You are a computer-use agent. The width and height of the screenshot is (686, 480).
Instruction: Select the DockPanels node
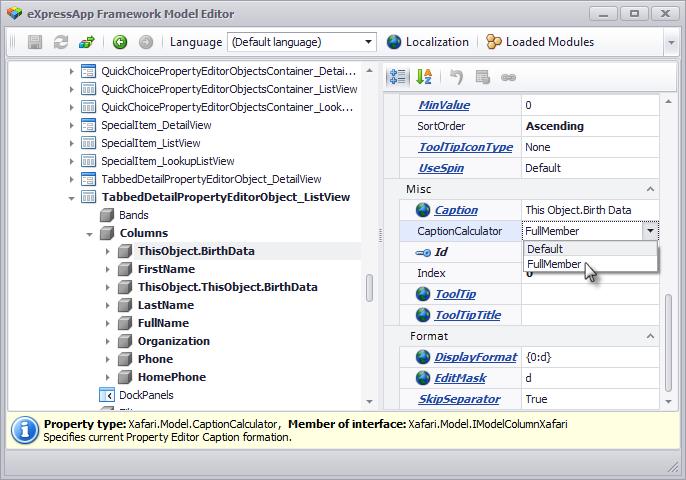point(146,395)
